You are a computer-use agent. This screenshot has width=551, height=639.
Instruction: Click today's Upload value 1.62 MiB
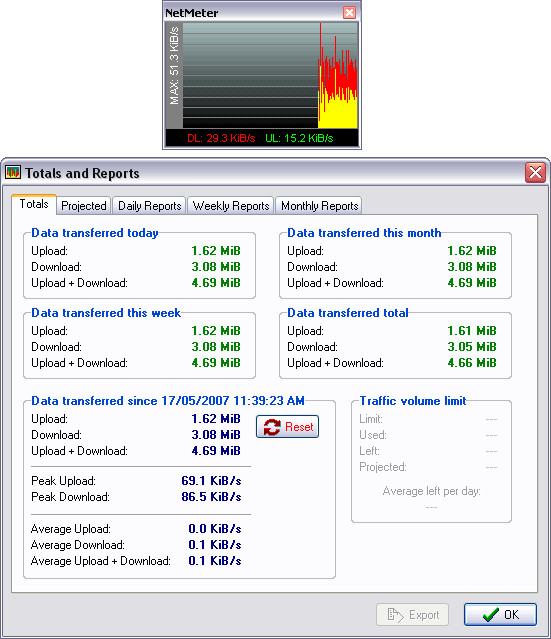(216, 251)
